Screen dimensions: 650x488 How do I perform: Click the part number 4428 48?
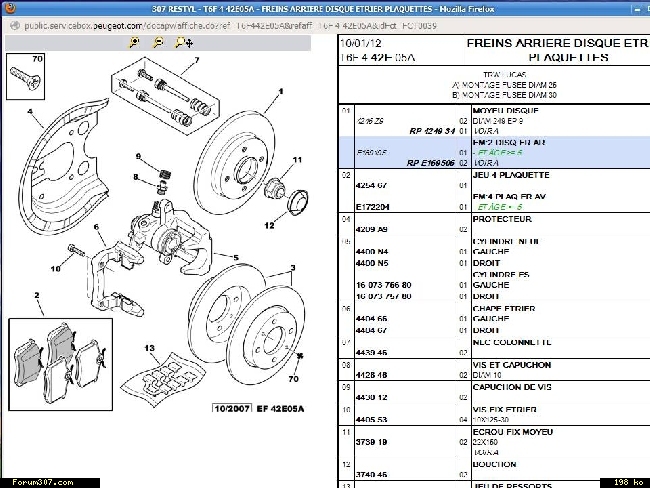(x=371, y=375)
